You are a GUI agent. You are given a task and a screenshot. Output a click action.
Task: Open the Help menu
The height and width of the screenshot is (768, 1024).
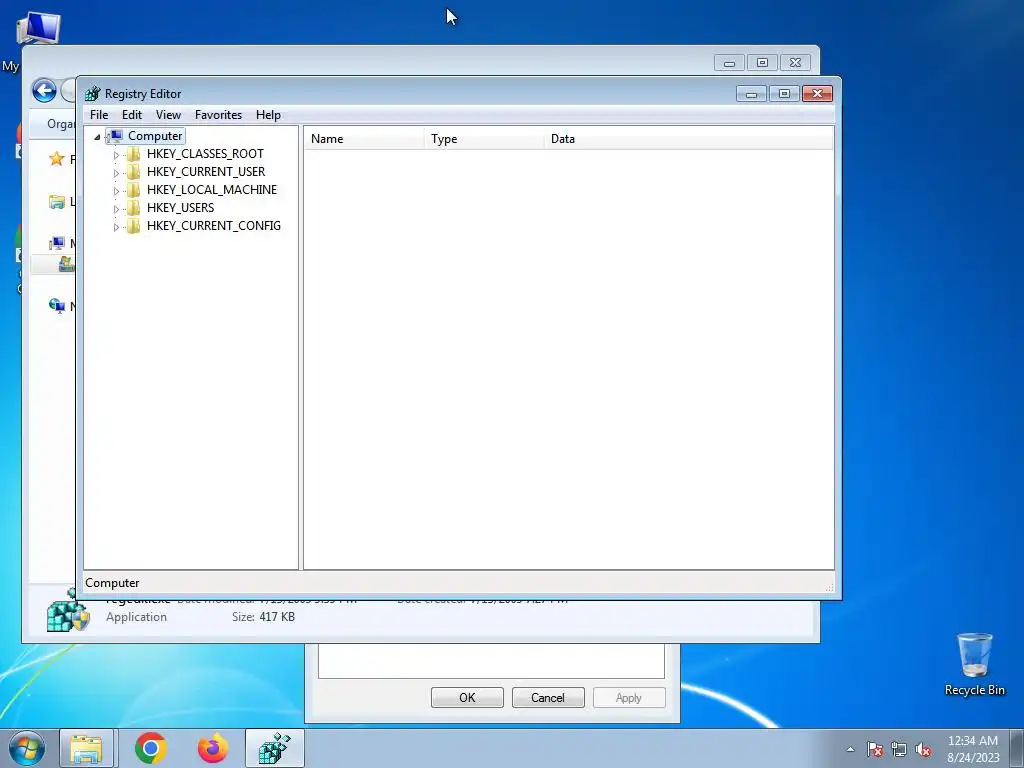(x=268, y=115)
